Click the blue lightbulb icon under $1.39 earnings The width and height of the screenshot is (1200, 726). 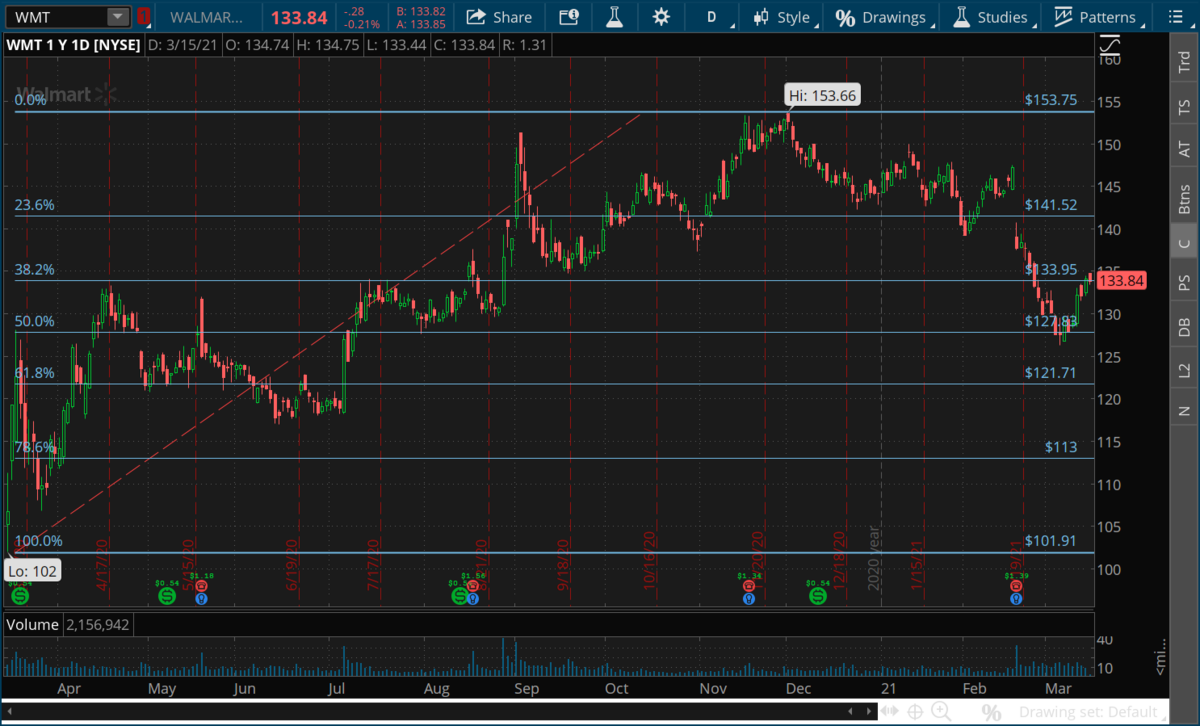click(1016, 599)
